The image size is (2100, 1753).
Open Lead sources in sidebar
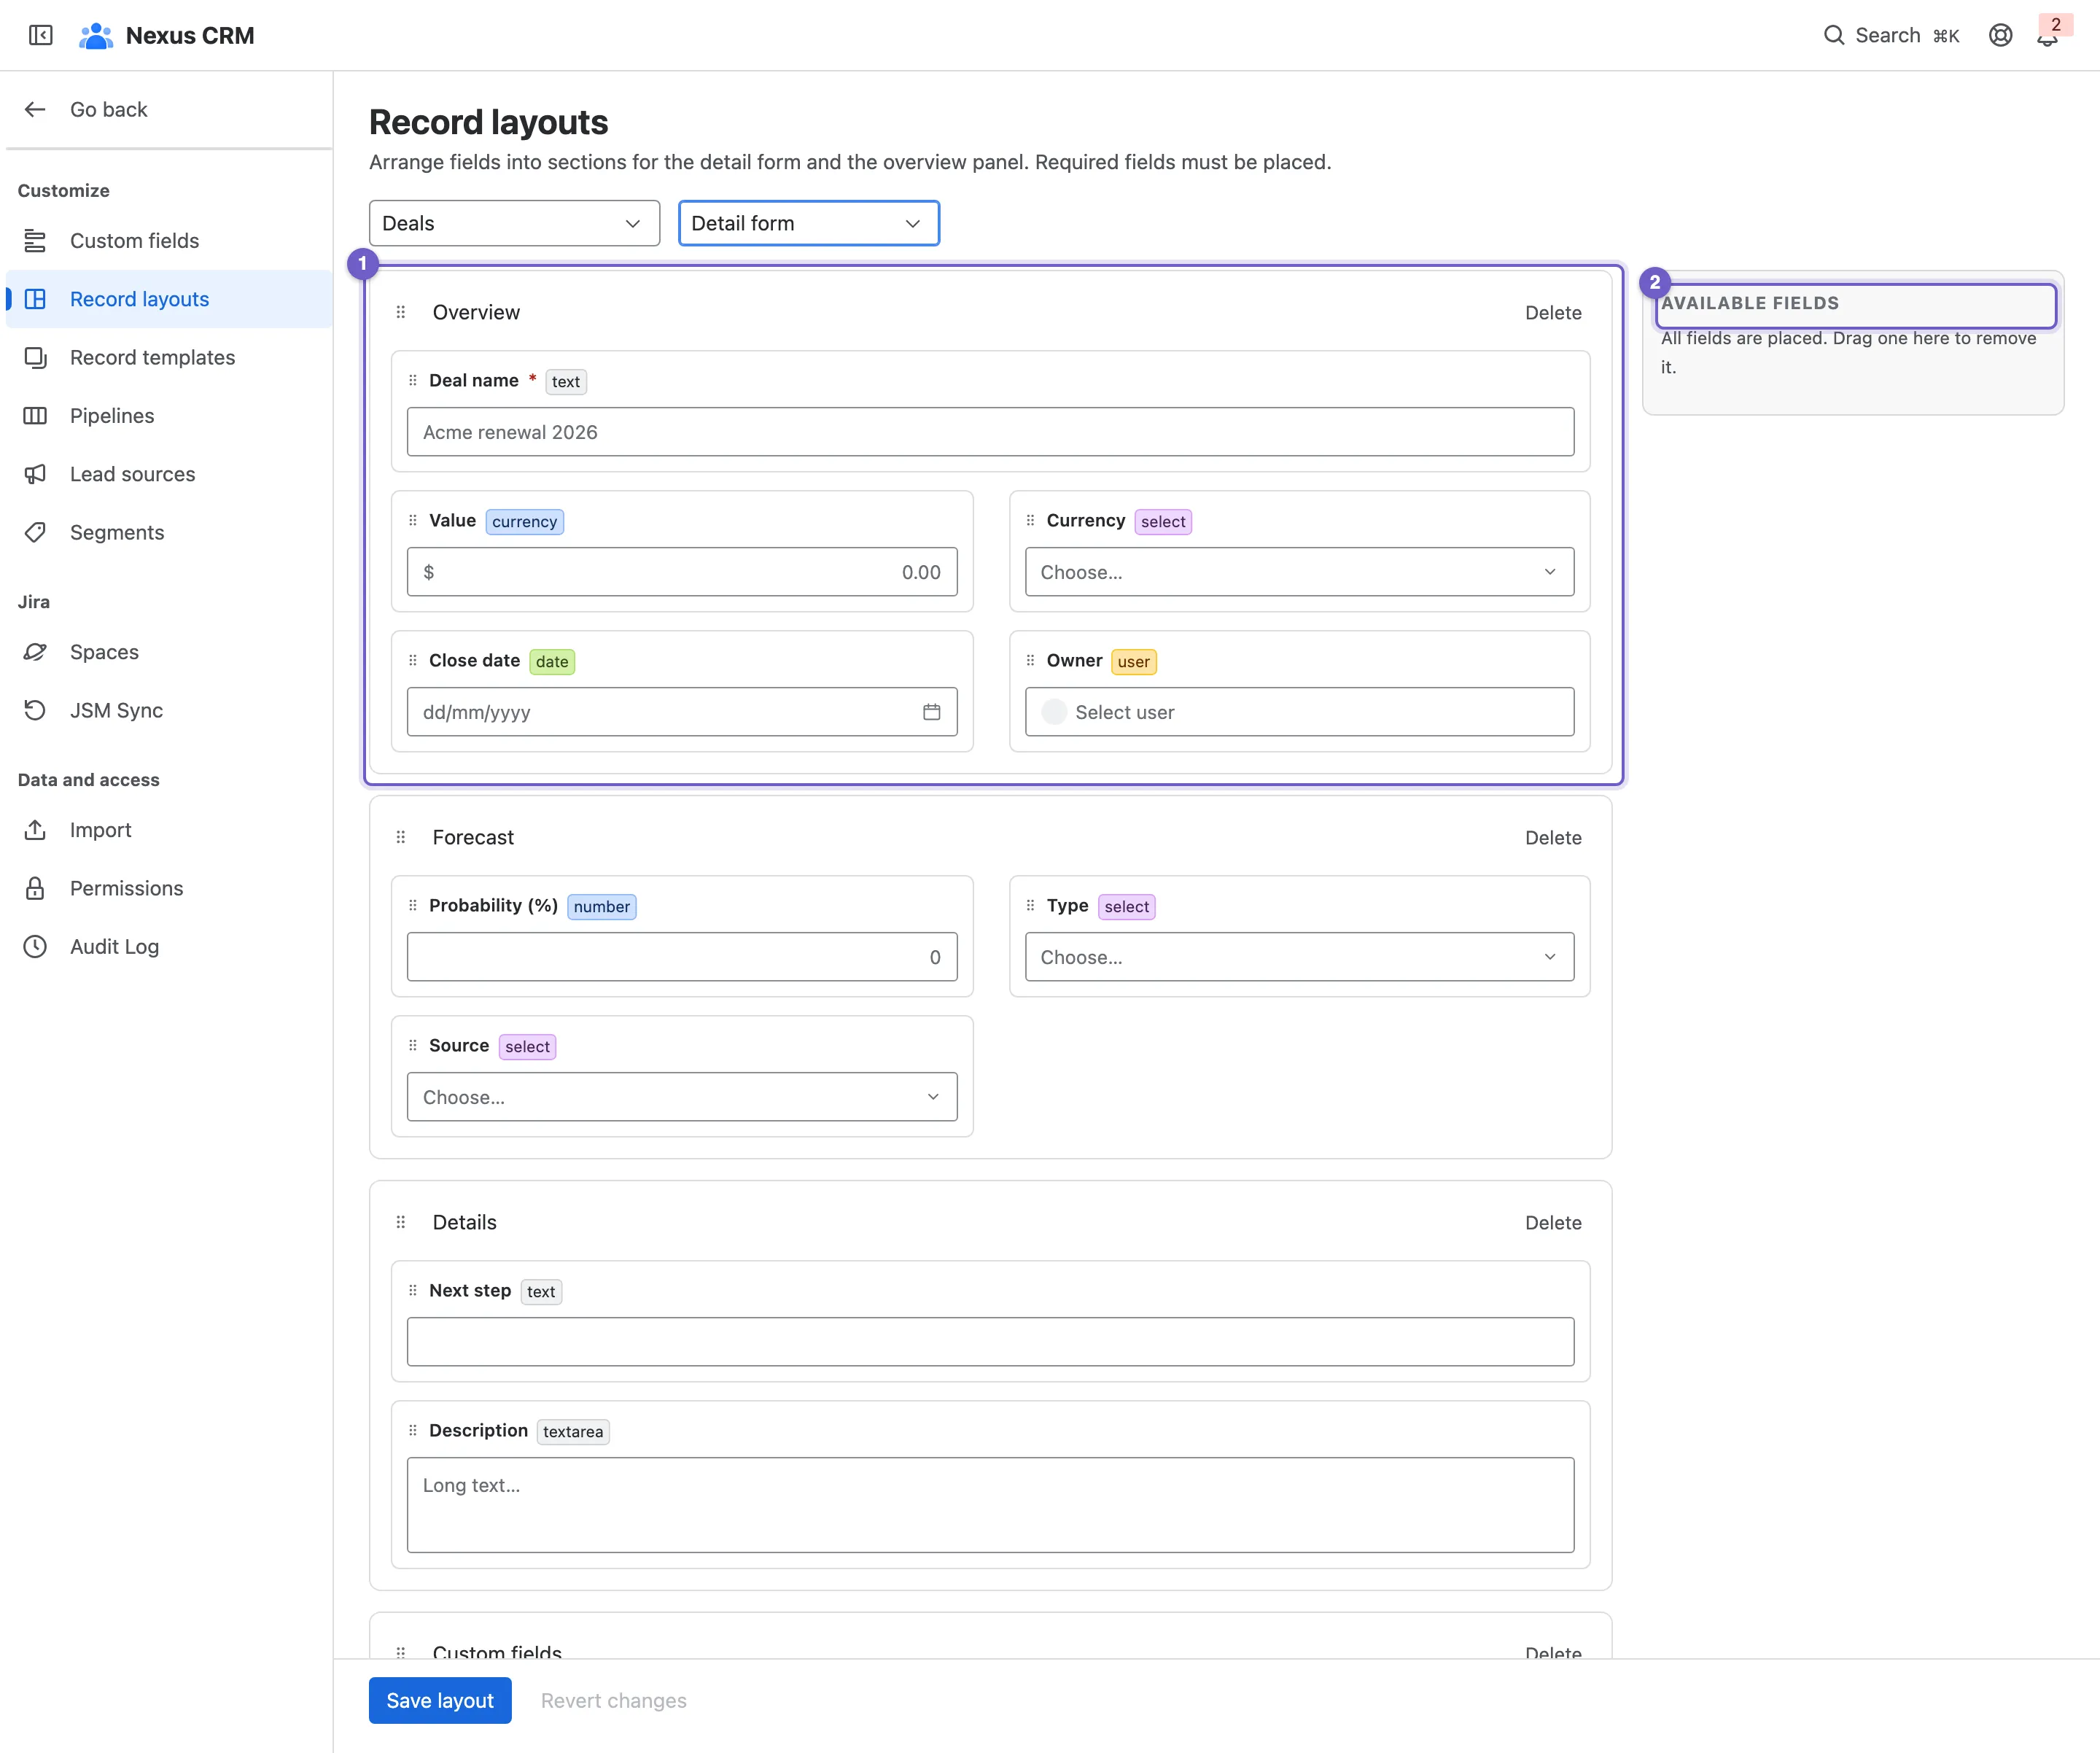pos(169,474)
